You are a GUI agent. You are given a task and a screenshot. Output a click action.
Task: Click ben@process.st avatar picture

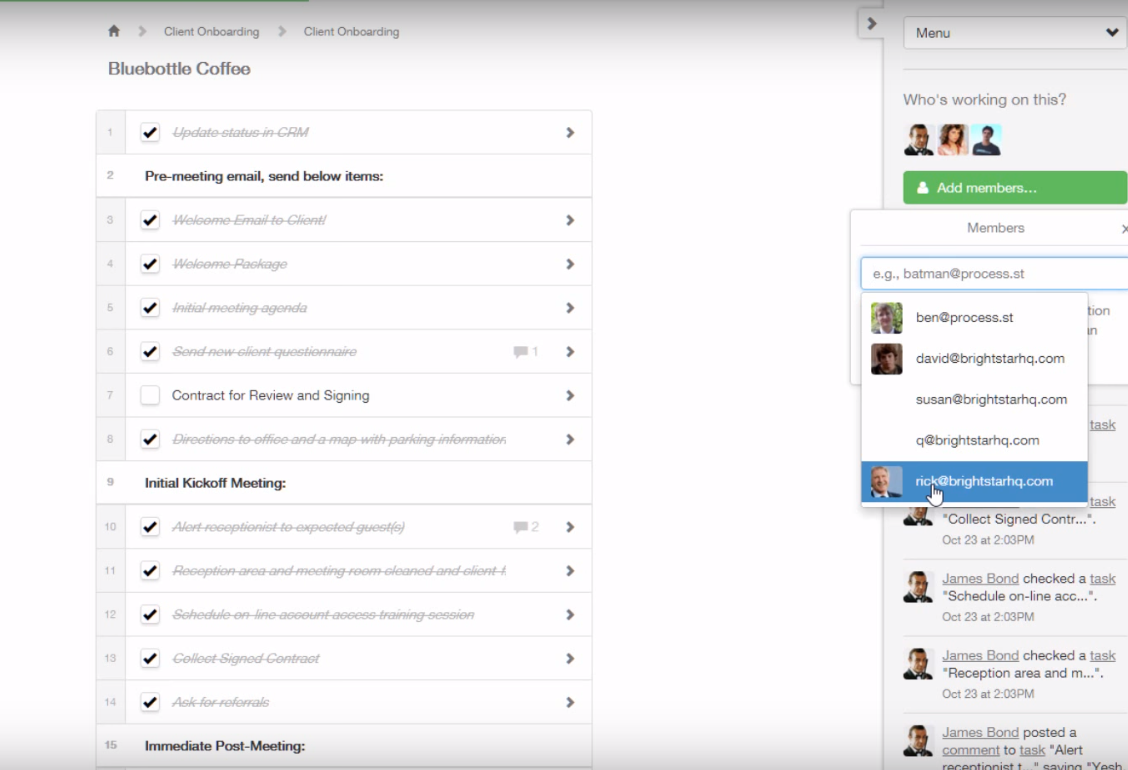pyautogui.click(x=886, y=317)
